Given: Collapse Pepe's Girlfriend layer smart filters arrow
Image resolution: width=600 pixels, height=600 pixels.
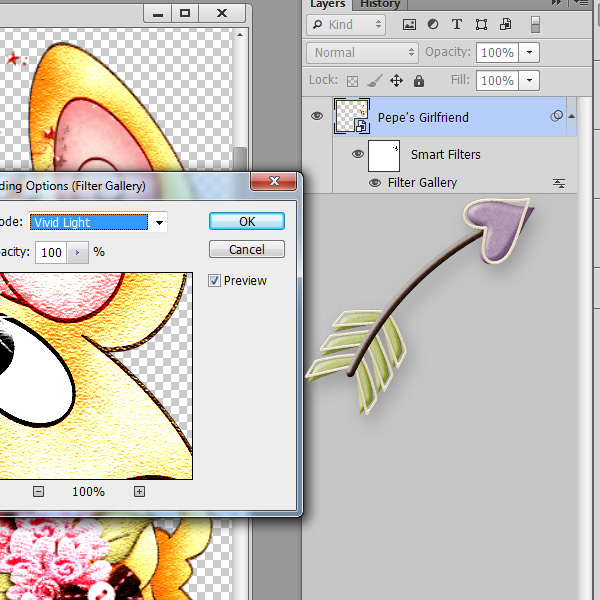Looking at the screenshot, I should tap(571, 116).
